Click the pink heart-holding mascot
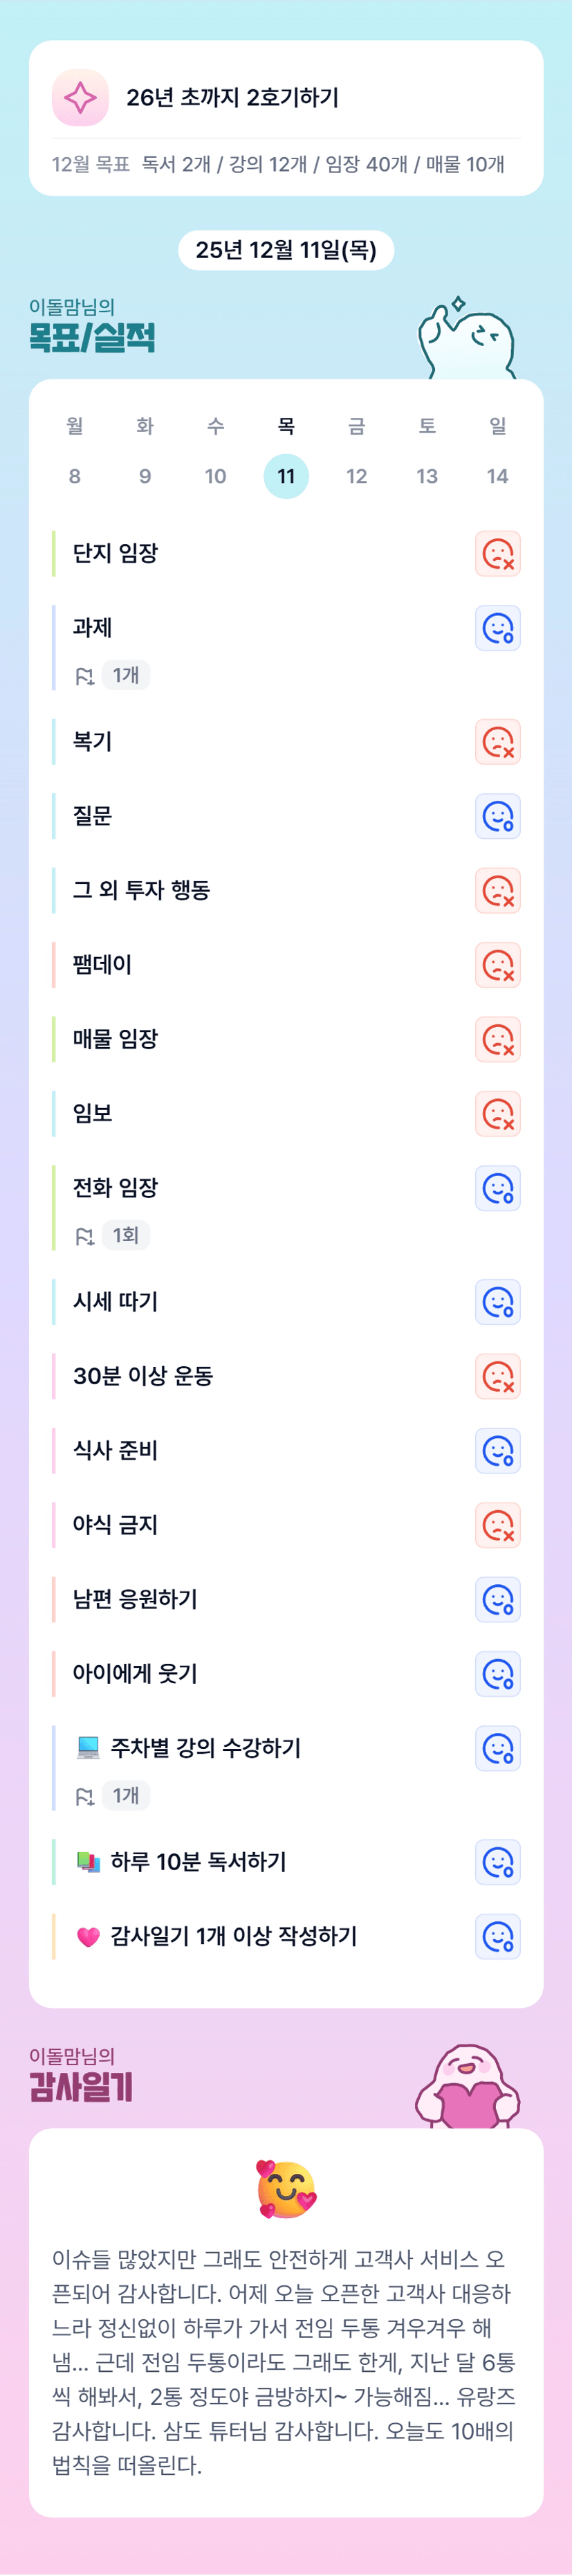This screenshot has height=2576, width=572. coord(467,2088)
